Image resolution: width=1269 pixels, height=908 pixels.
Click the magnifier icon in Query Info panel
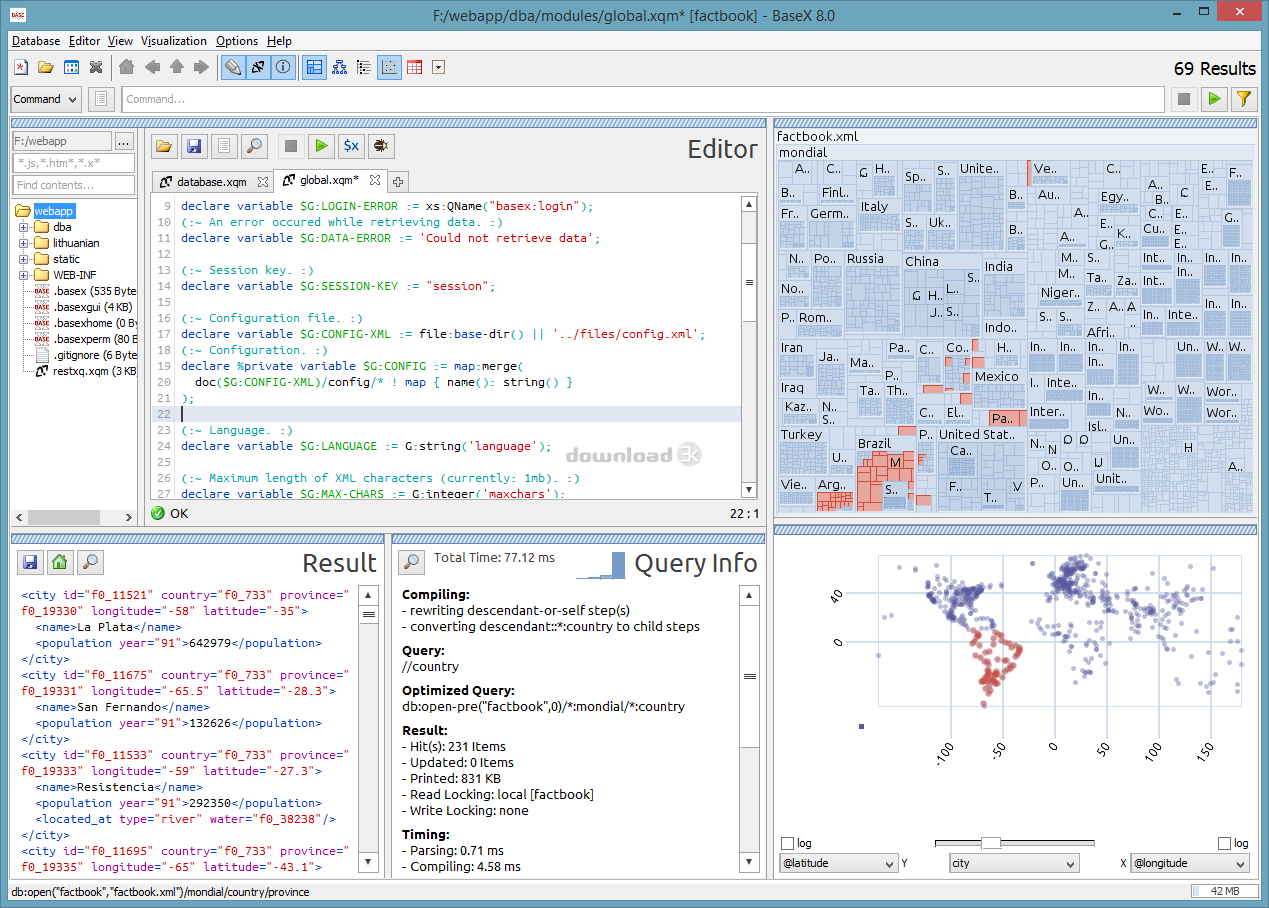410,562
